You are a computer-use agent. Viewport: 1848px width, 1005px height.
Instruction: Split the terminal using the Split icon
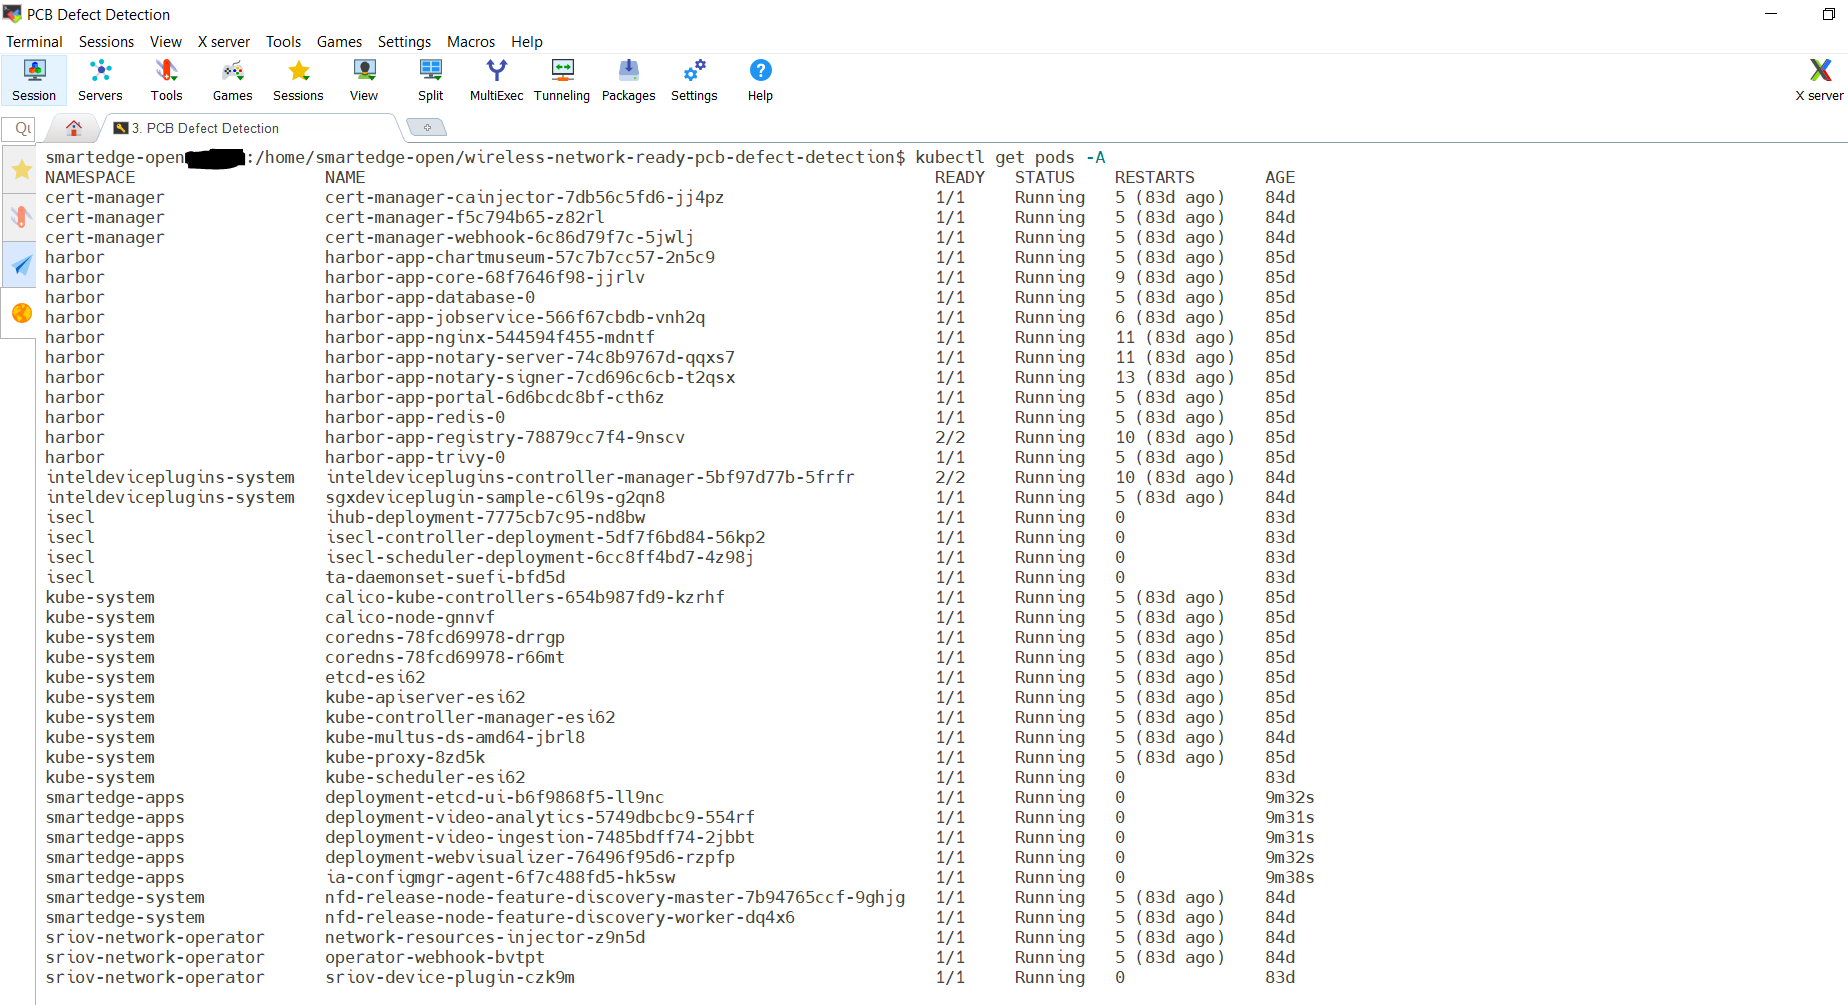pyautogui.click(x=431, y=80)
